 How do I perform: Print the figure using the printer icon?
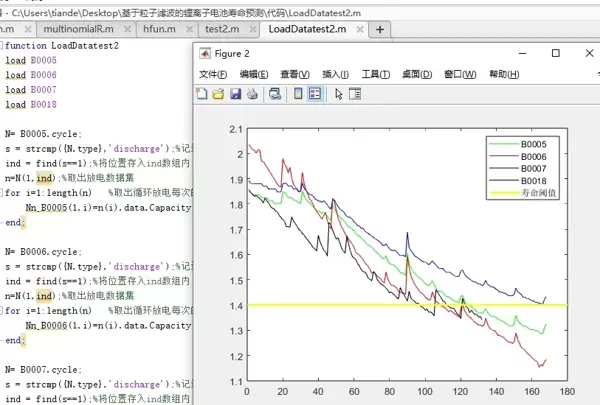(x=251, y=94)
